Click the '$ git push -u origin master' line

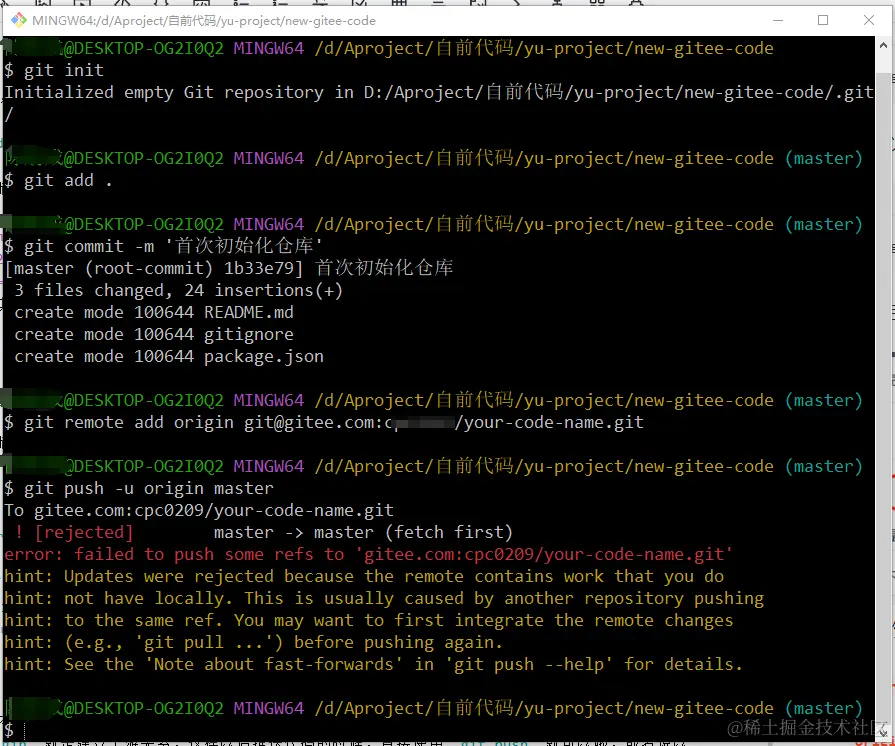point(139,489)
